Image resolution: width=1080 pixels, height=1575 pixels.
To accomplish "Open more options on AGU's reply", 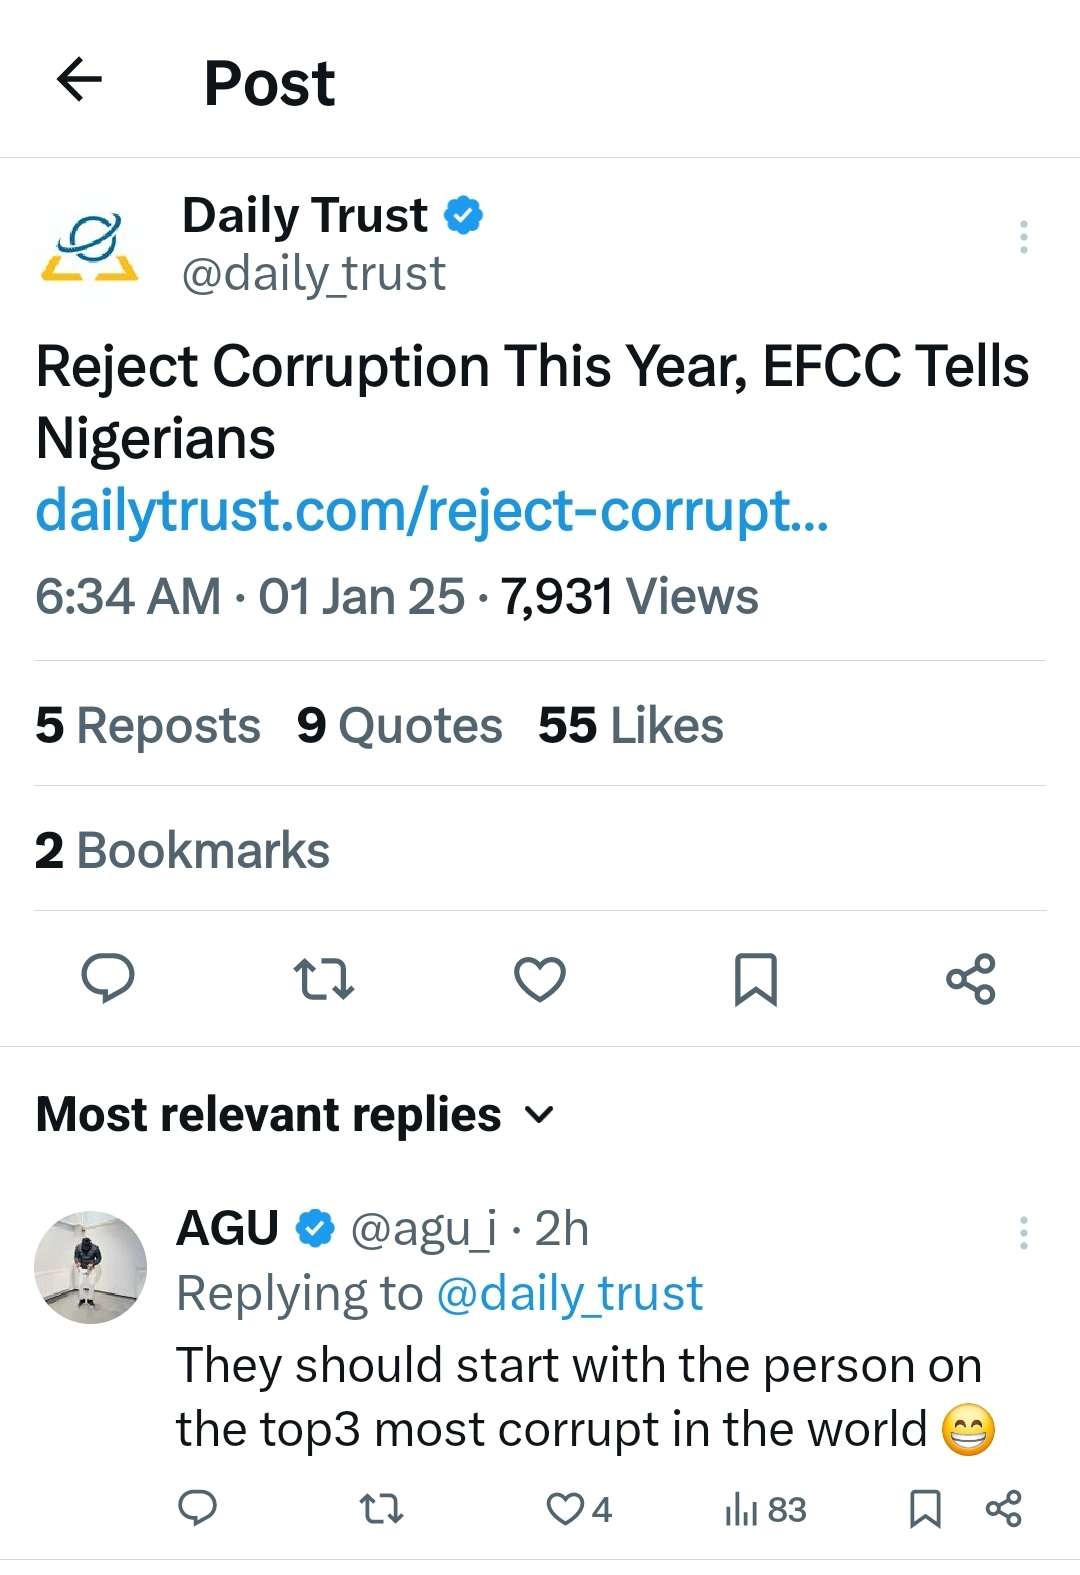I will (1023, 1233).
